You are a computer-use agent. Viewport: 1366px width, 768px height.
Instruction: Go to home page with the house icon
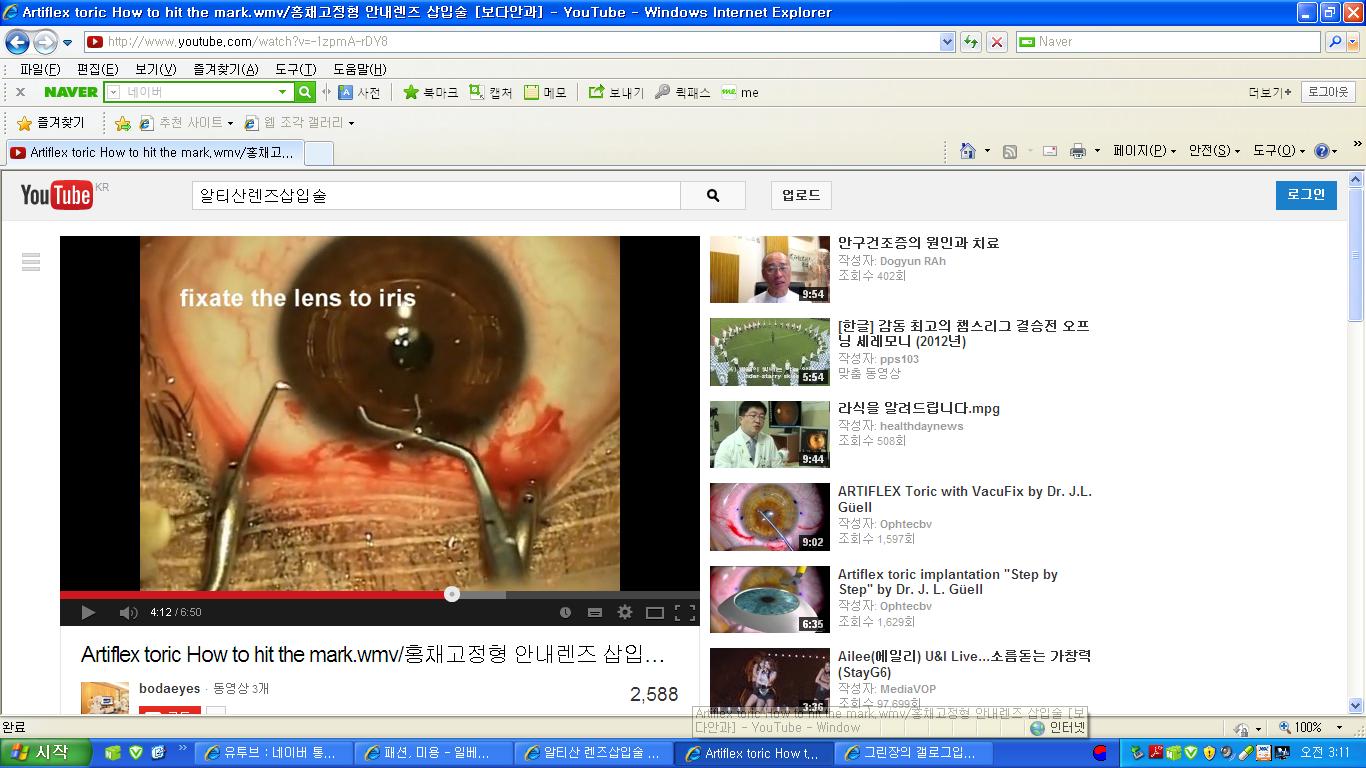pos(967,151)
